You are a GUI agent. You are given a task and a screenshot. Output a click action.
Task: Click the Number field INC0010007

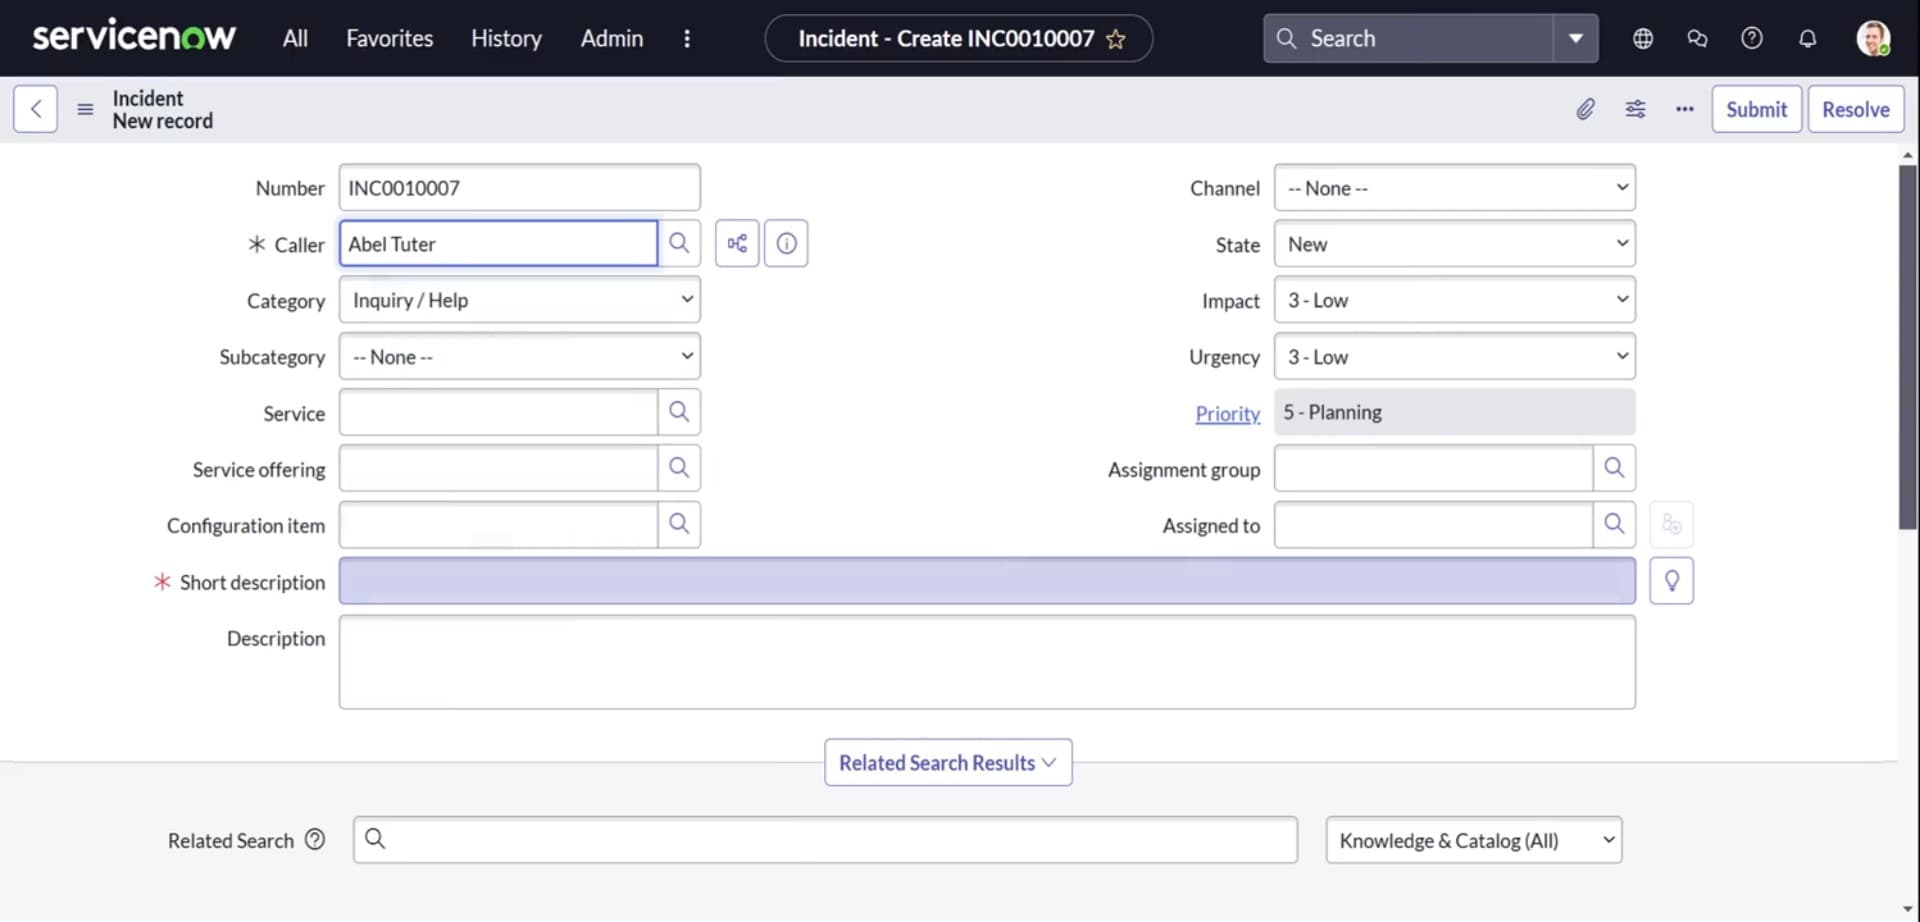[x=519, y=188]
